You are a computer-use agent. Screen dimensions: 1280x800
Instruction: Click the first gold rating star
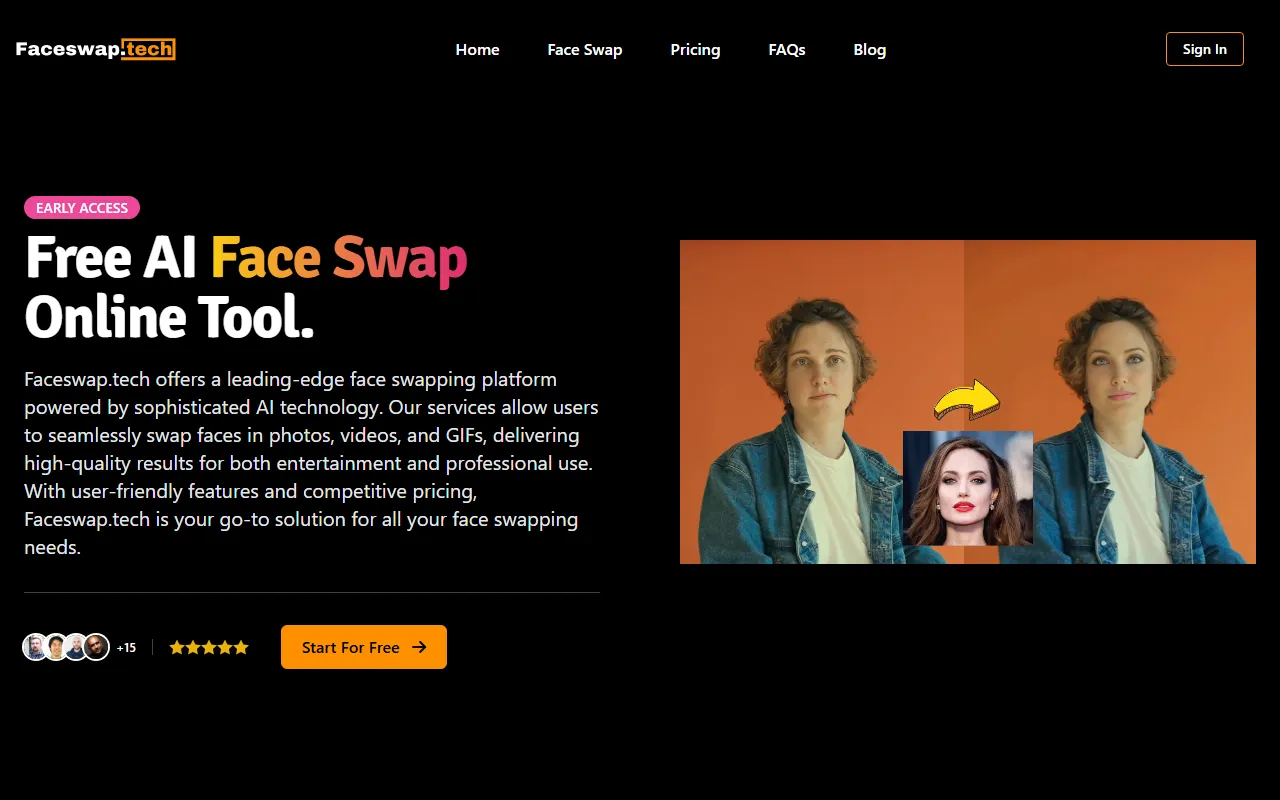click(x=177, y=647)
